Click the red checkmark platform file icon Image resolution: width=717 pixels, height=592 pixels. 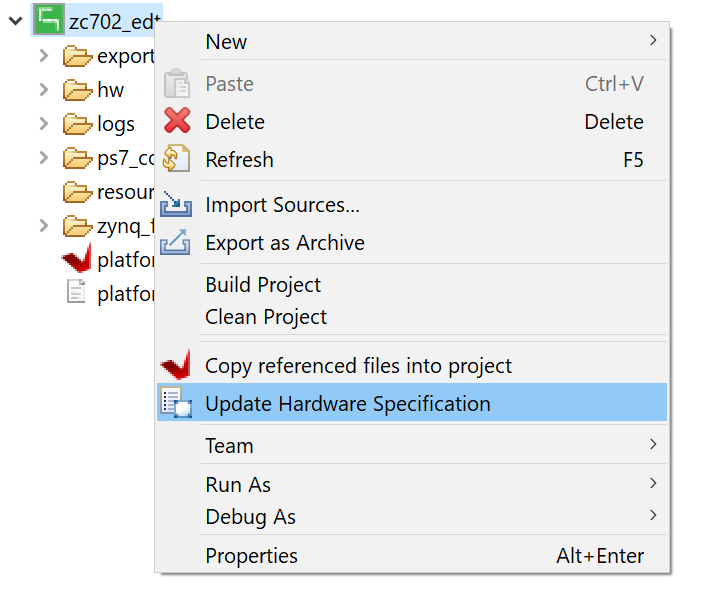pos(77,258)
